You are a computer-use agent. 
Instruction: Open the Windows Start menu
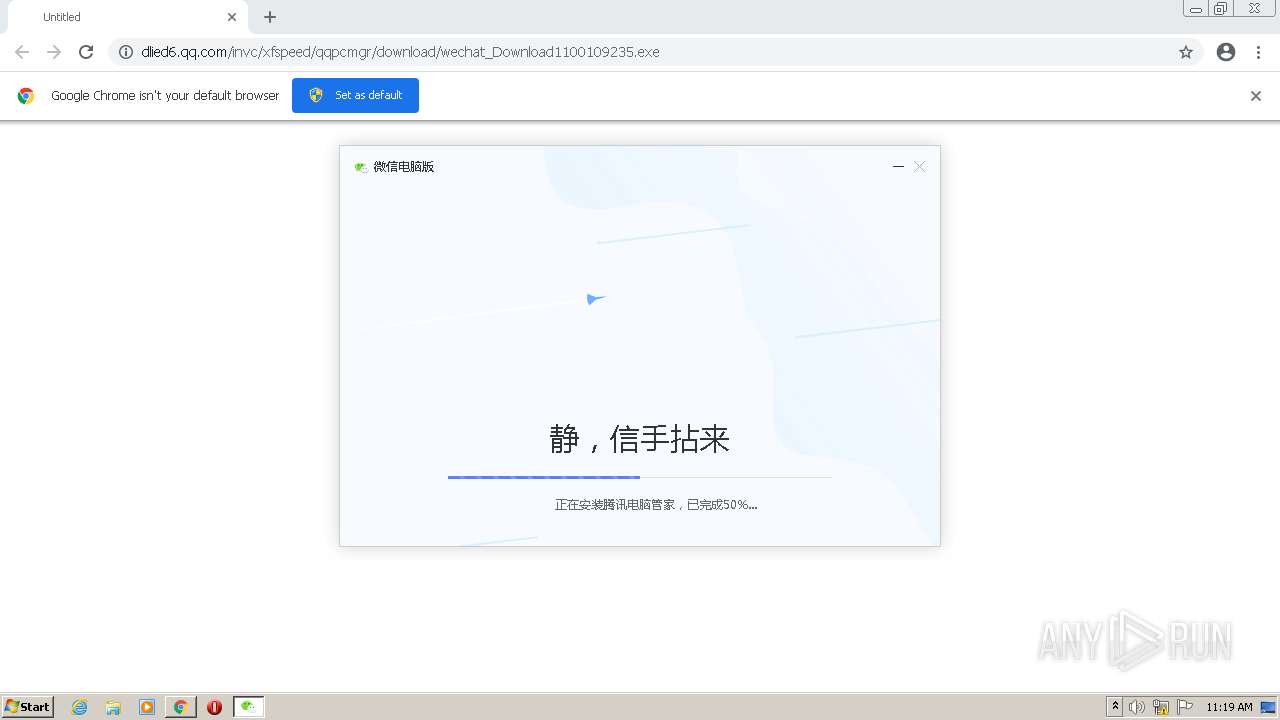[x=28, y=707]
